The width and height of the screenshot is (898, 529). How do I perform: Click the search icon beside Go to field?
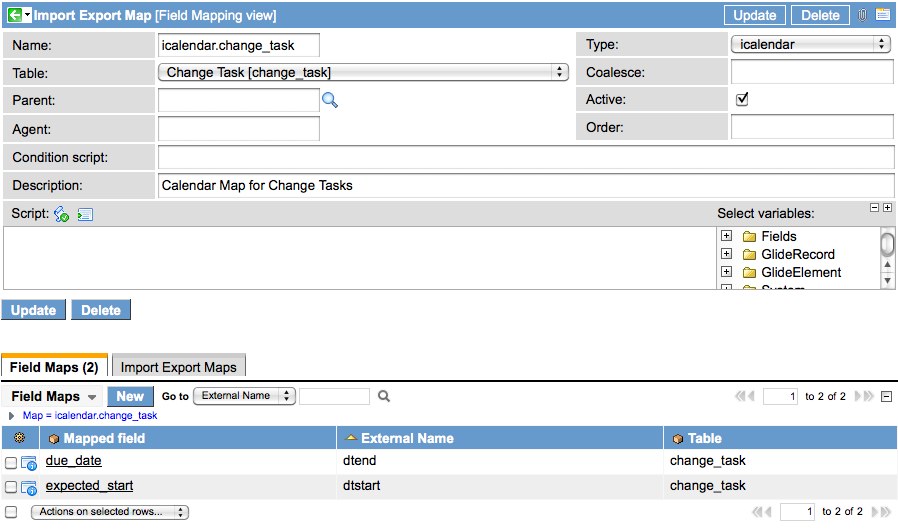click(x=384, y=396)
